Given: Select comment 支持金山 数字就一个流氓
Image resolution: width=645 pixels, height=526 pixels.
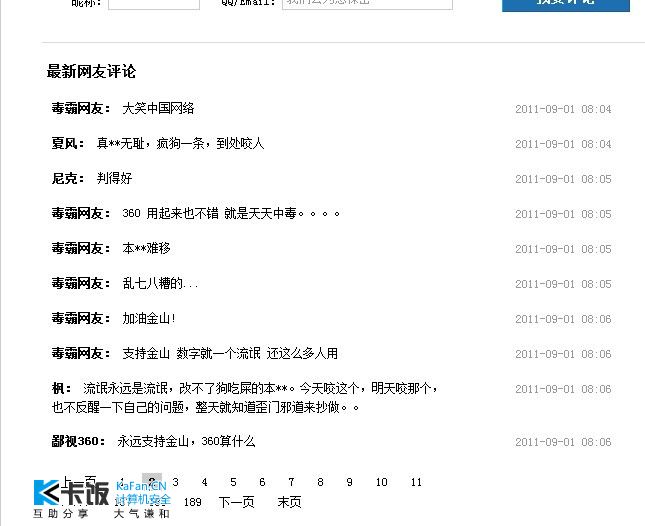Looking at the screenshot, I should [230, 353].
